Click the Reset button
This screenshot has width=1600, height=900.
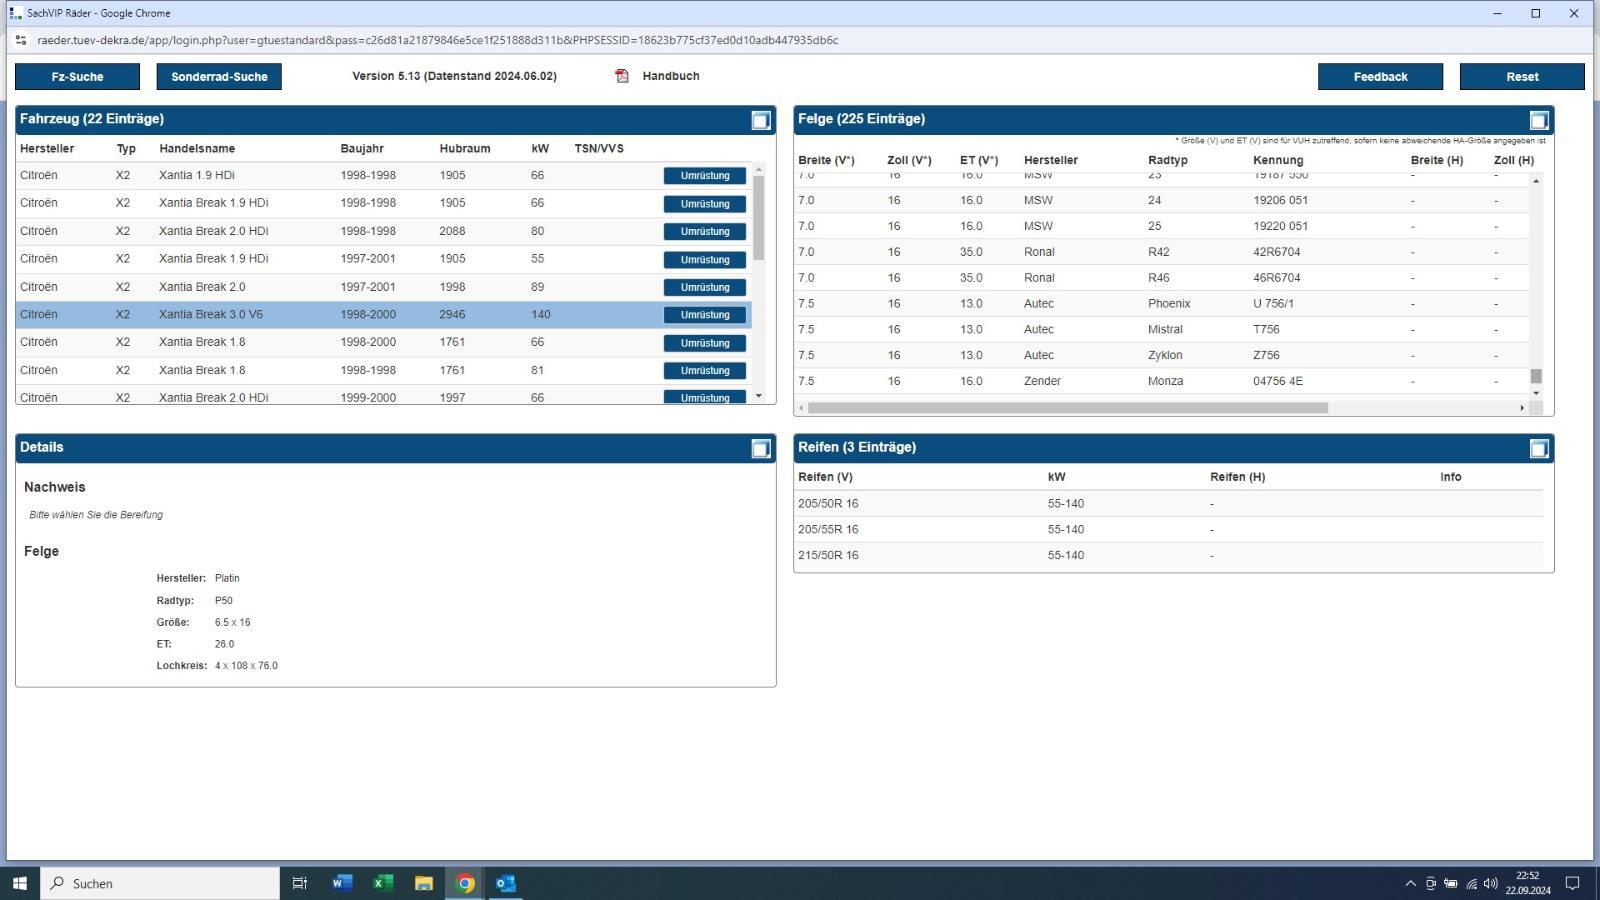coord(1522,77)
